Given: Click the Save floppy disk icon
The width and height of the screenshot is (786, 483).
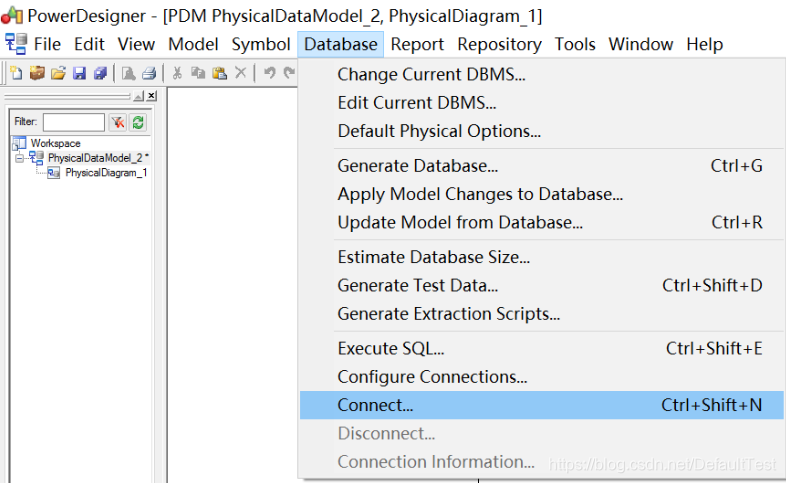Looking at the screenshot, I should (x=79, y=73).
